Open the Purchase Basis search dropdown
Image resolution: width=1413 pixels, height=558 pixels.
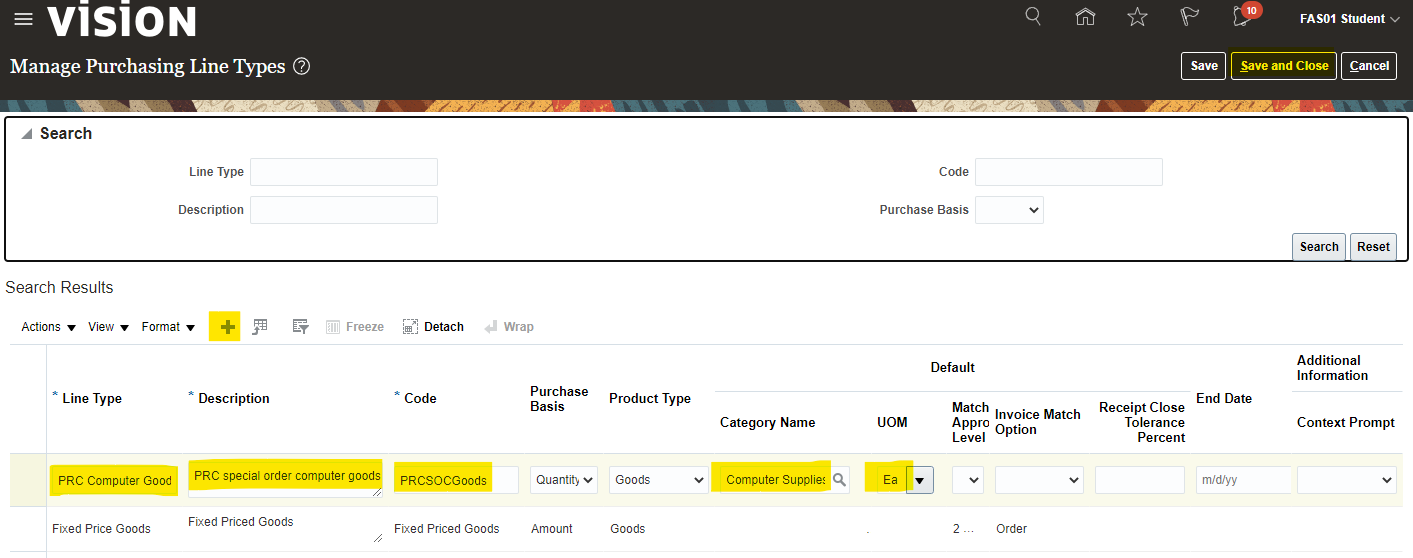pos(1009,210)
